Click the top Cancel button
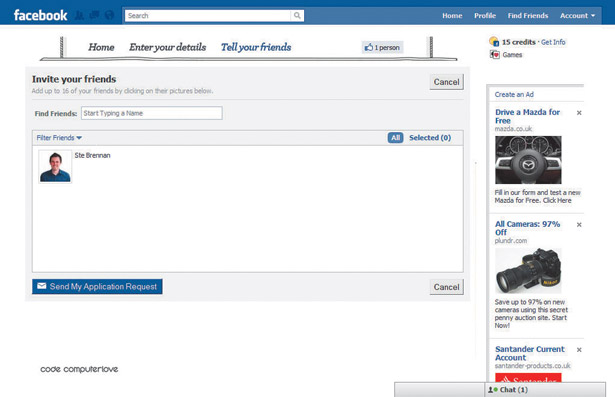The image size is (615, 397). [446, 82]
